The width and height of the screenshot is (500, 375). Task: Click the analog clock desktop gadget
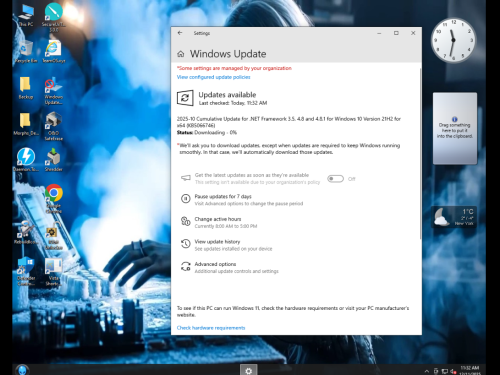click(453, 40)
